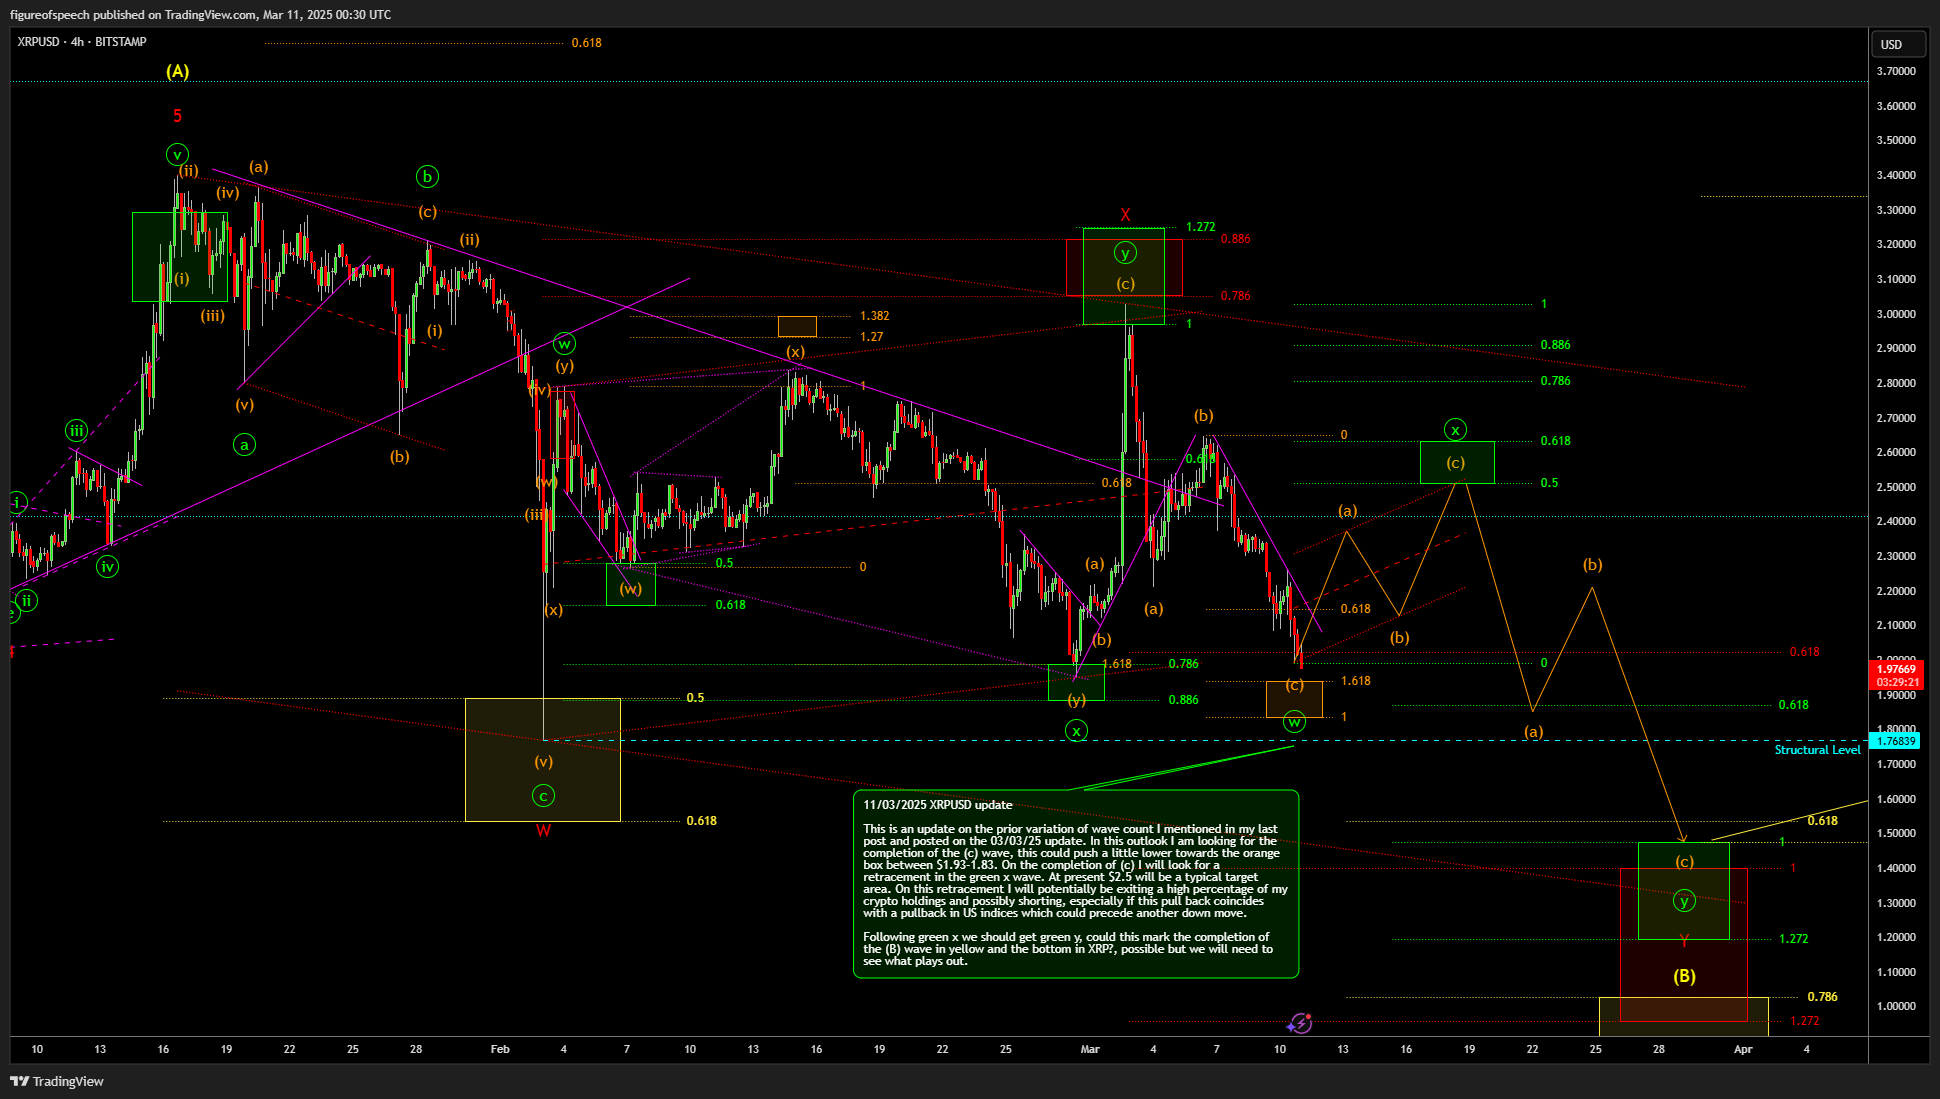Viewport: 1940px width, 1099px height.
Task: Click the green circled v label
Action: 177,155
